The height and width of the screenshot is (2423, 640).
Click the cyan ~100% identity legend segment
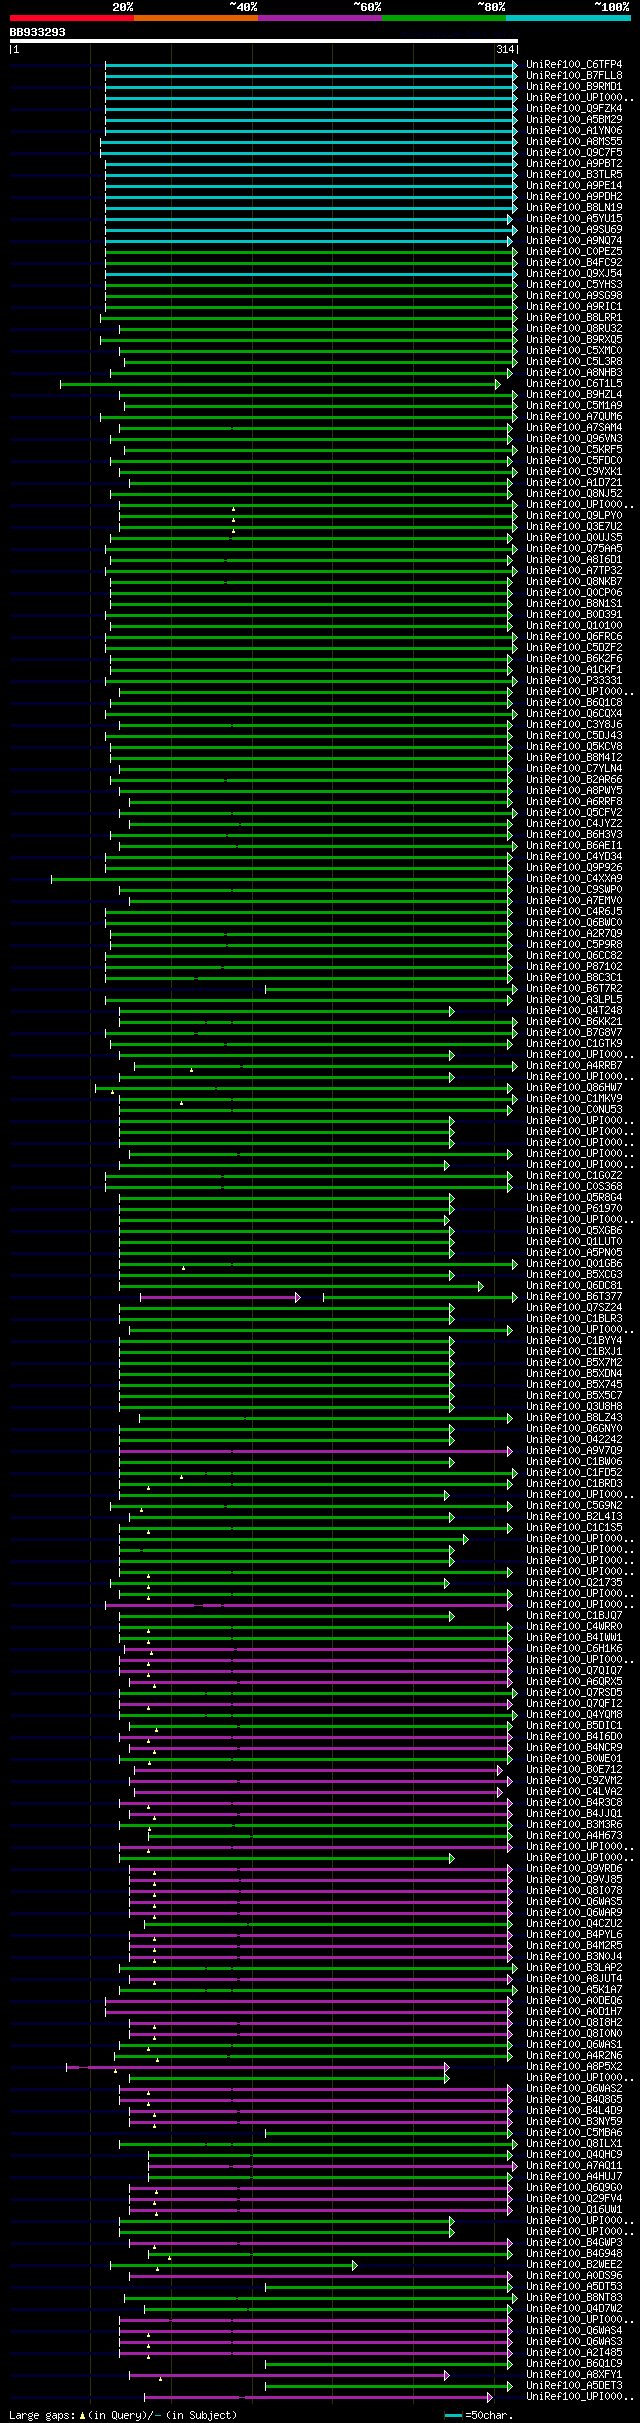[x=568, y=18]
